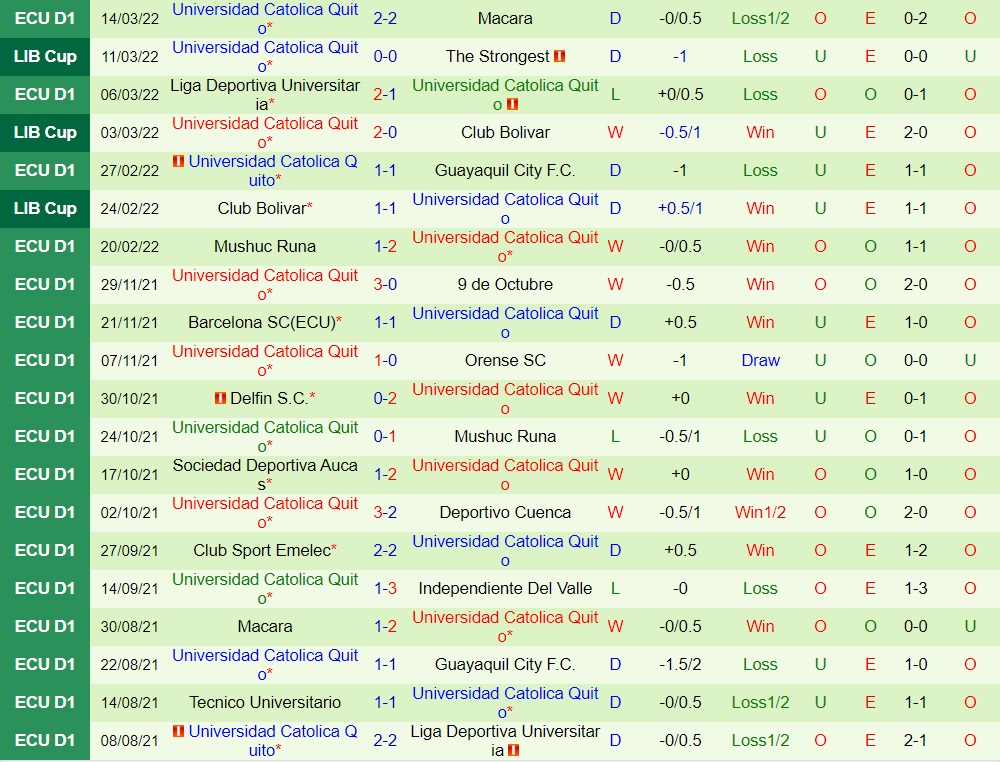Select Guayaquil City F.C. on the 22/08 row
1000x762 pixels.
(505, 664)
